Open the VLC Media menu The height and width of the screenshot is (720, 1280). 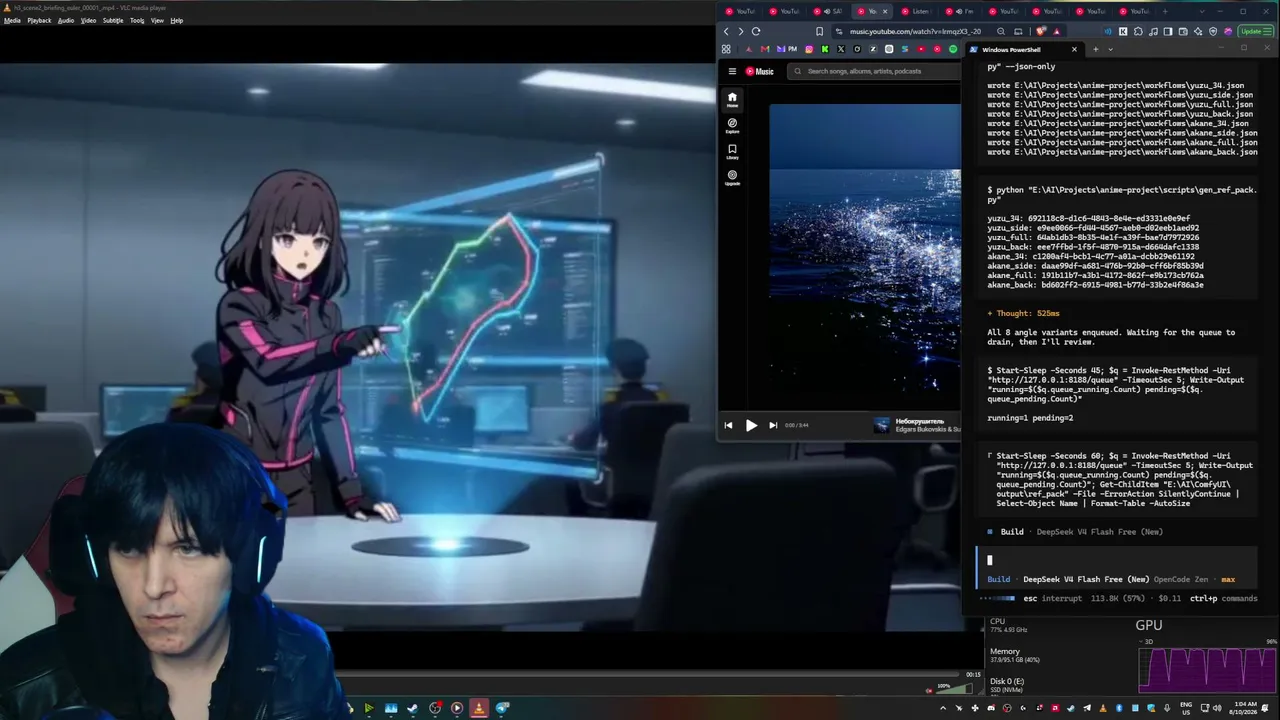(x=12, y=20)
